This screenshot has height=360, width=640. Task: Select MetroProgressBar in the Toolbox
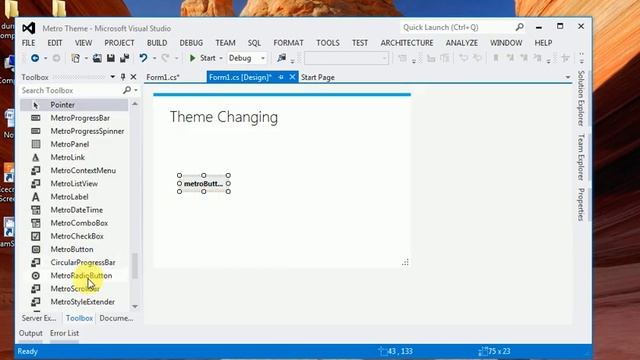(x=74, y=118)
